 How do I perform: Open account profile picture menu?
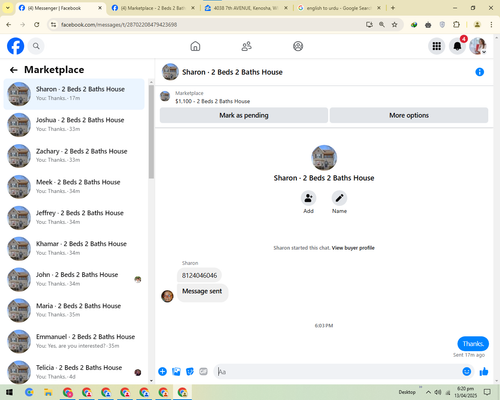pos(478,46)
